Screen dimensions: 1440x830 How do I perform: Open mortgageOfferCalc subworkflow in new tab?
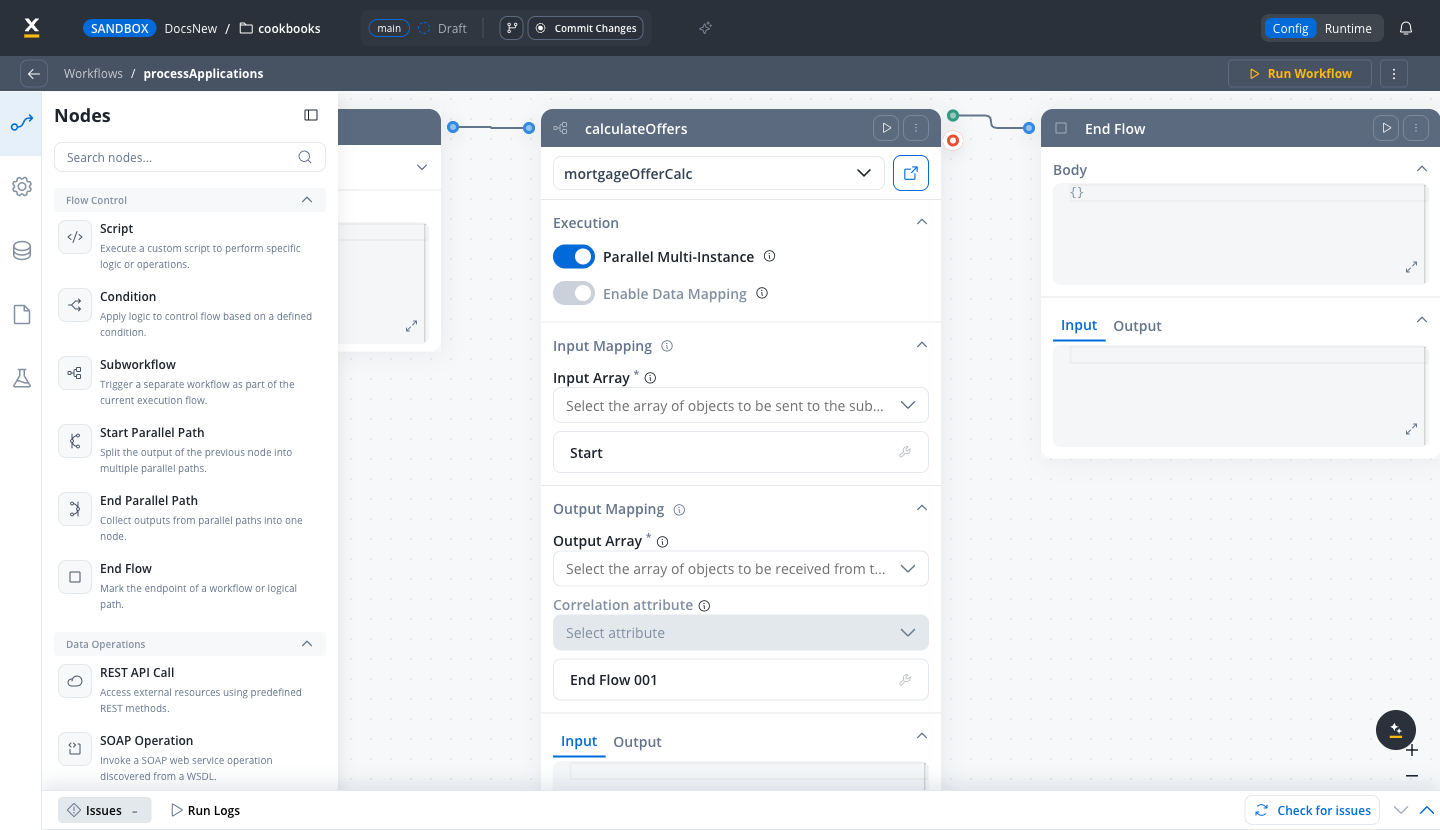pyautogui.click(x=910, y=173)
